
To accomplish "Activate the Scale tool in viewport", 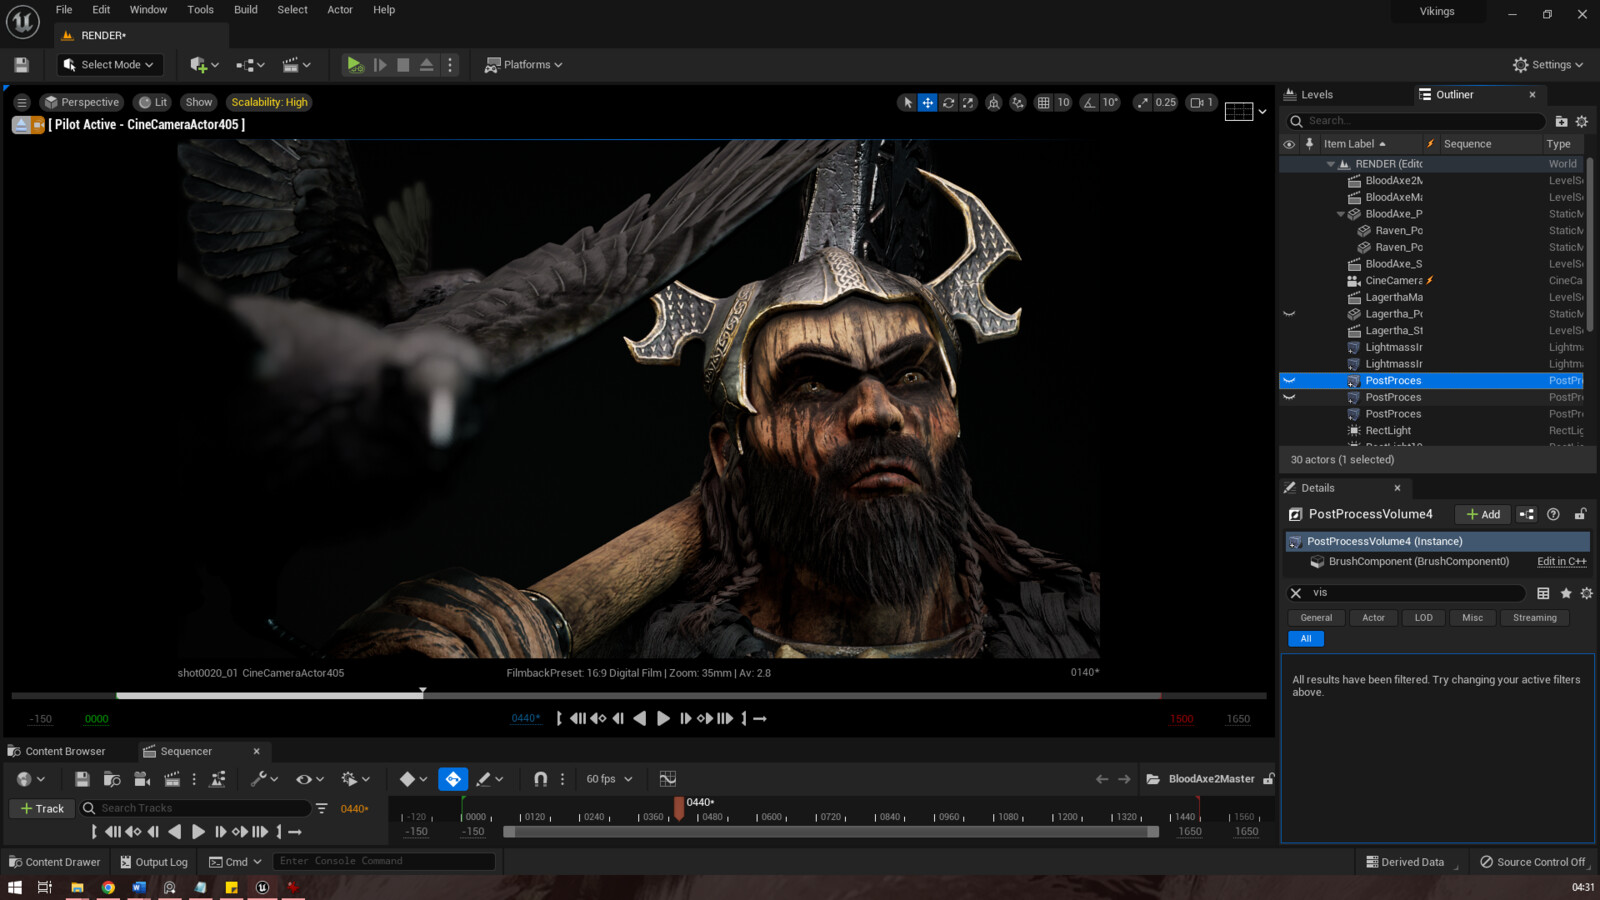I will tap(968, 102).
